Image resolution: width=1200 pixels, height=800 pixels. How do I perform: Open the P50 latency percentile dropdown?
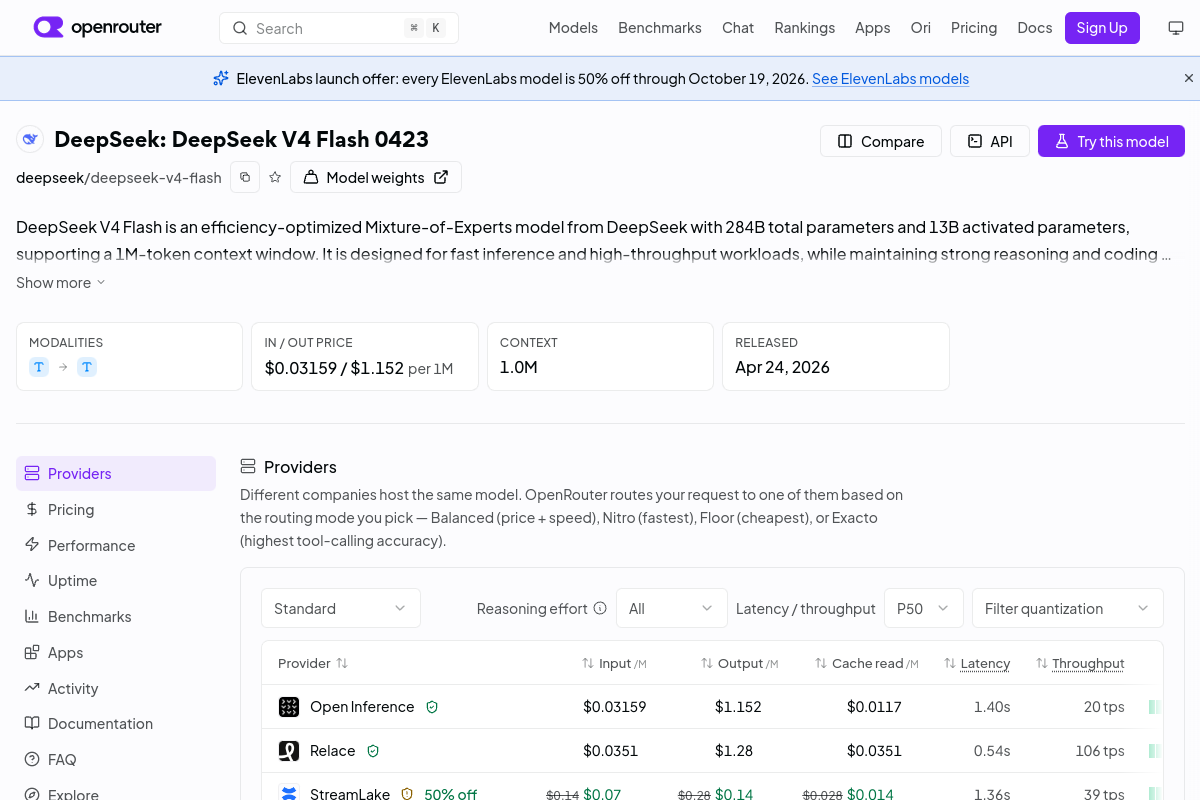click(x=924, y=608)
